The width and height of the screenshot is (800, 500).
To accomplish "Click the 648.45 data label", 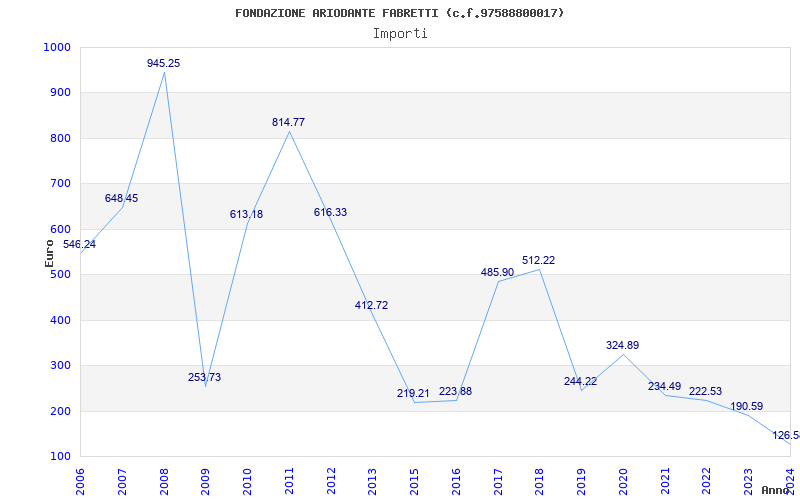I will [121, 198].
